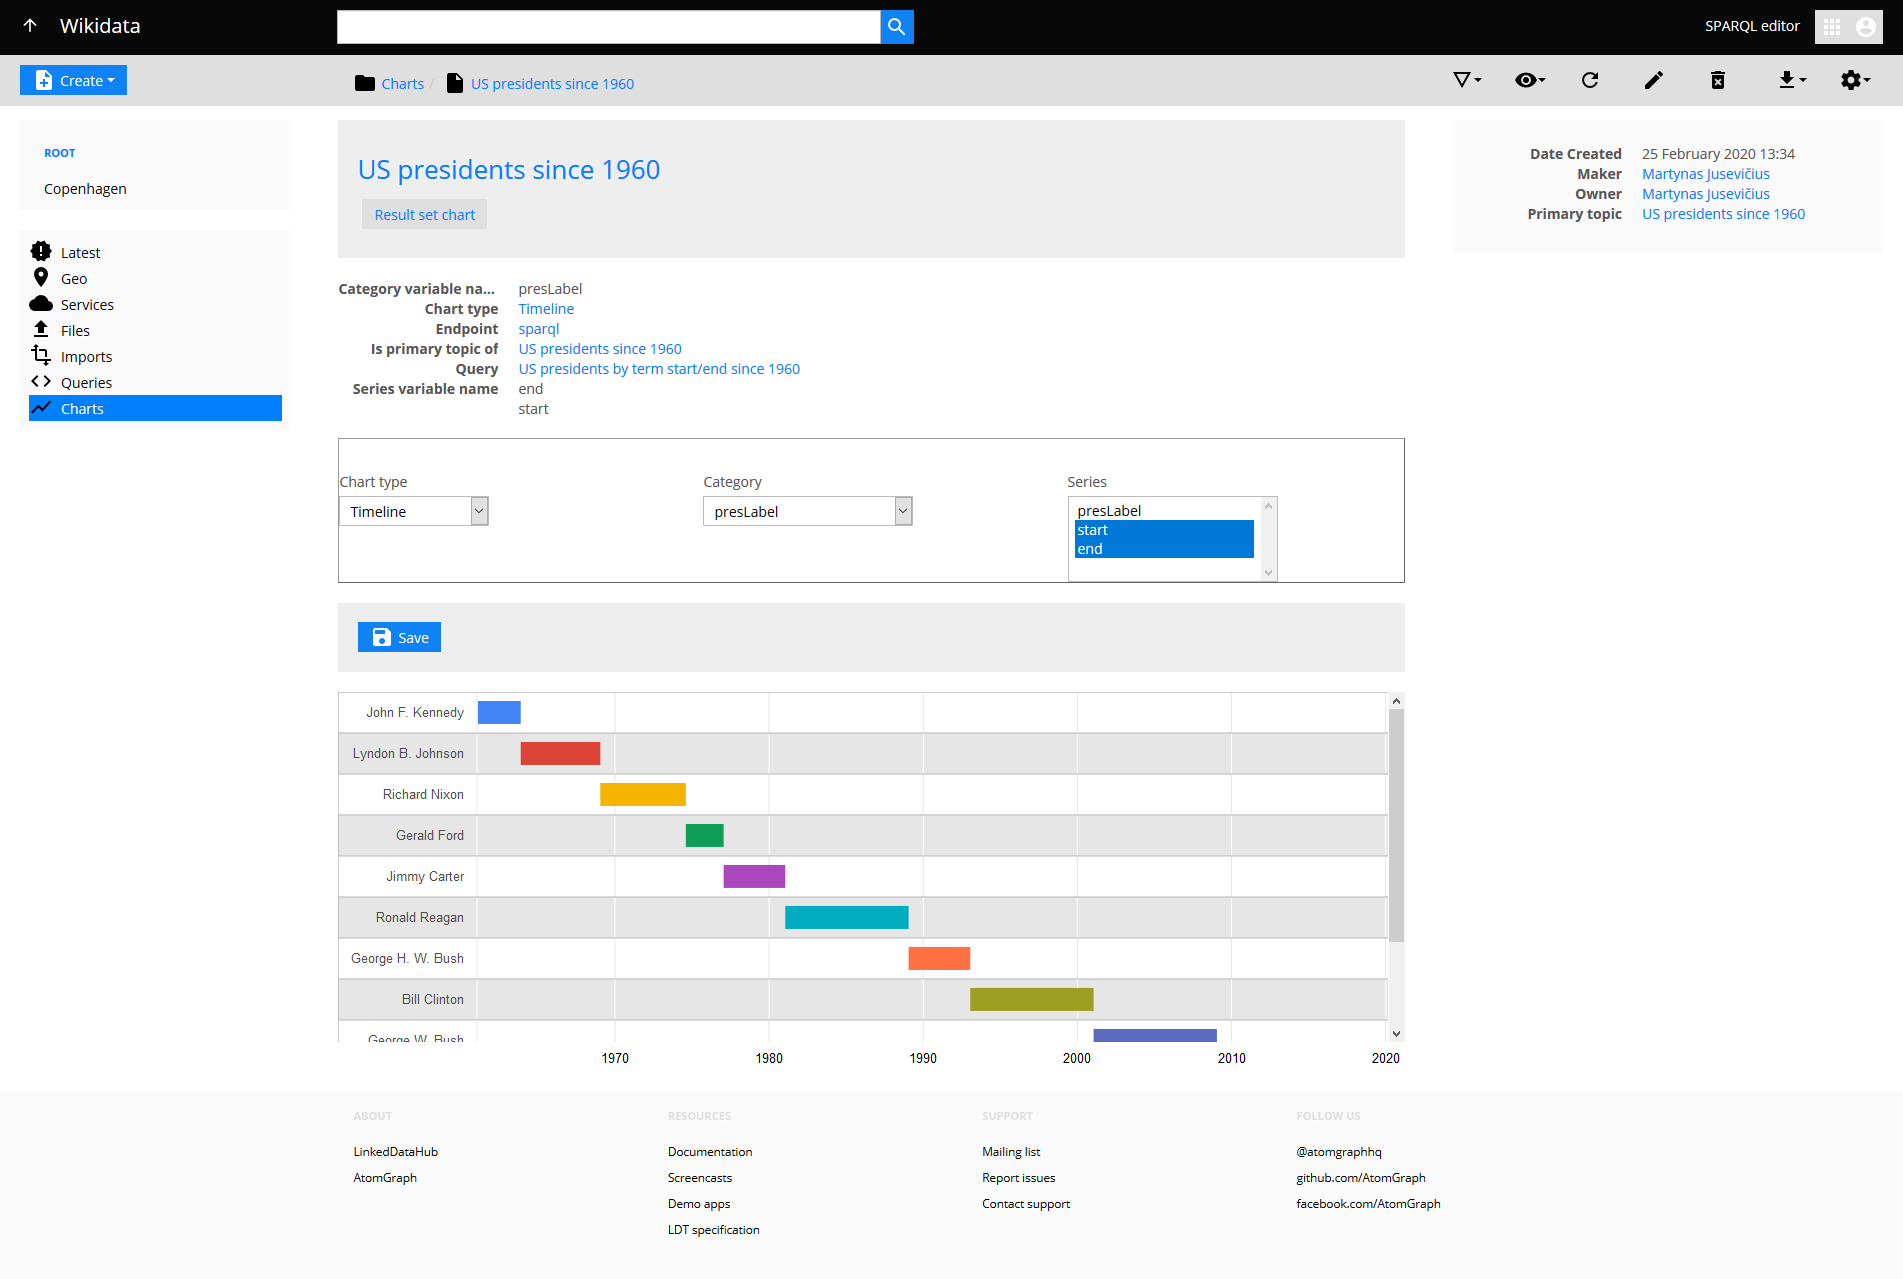Click the Latest sidebar icon
The width and height of the screenshot is (1903, 1279).
(41, 251)
